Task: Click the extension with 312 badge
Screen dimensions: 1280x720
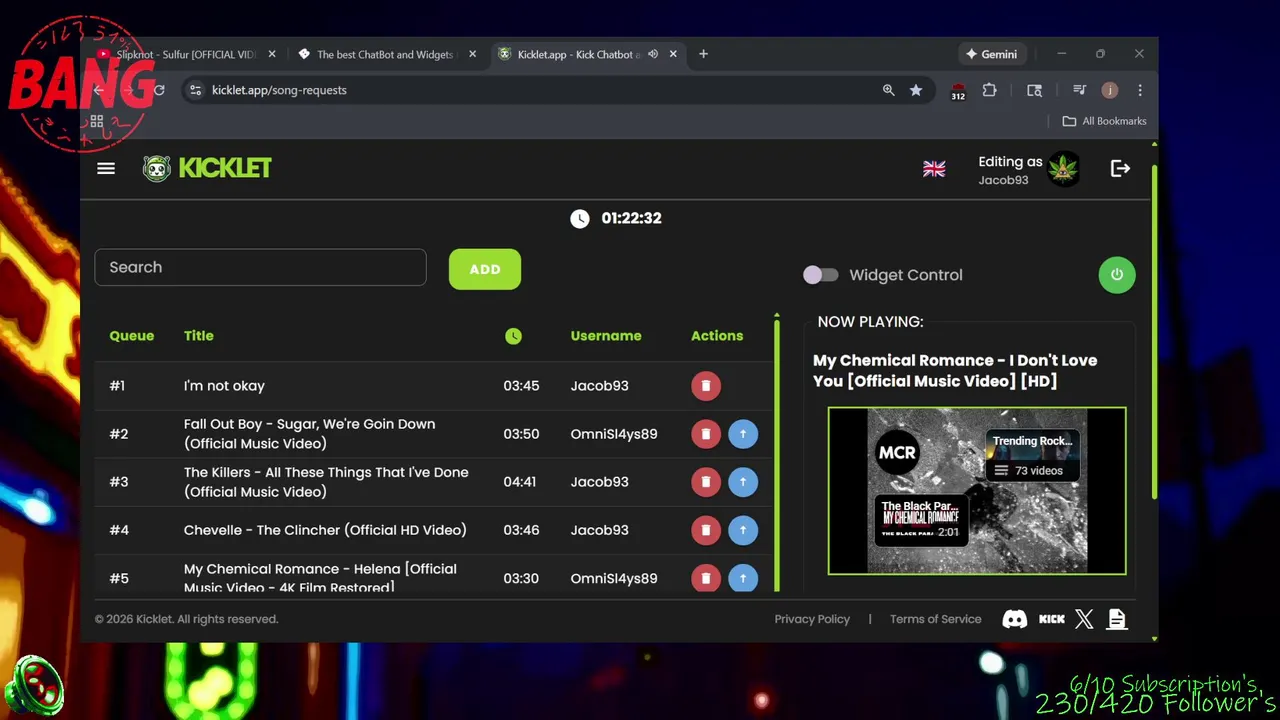Action: pos(958,91)
